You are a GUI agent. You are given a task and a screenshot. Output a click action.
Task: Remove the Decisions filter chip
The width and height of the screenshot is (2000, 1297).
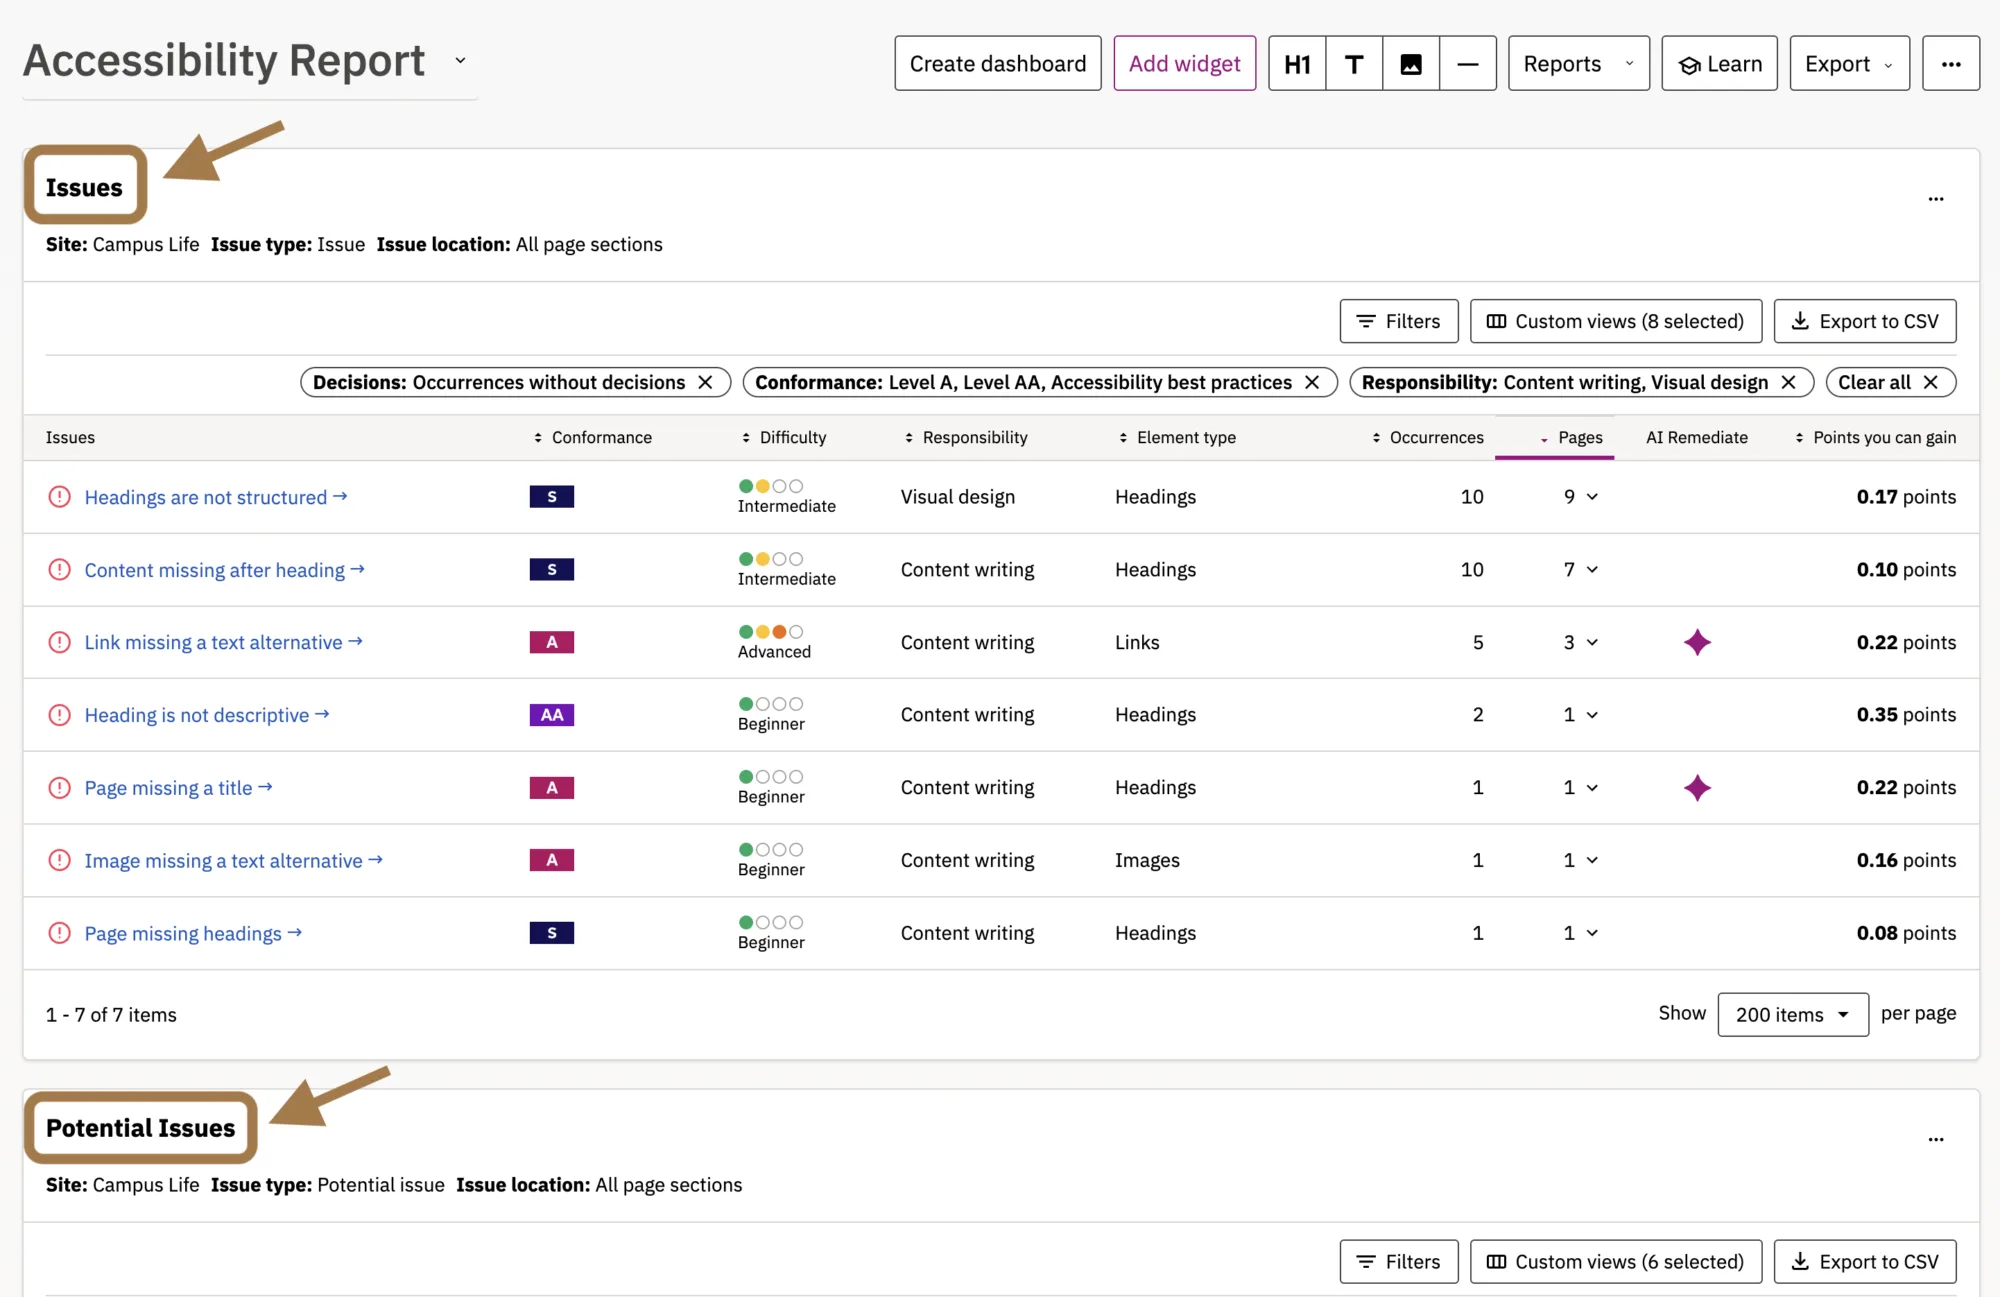[705, 382]
